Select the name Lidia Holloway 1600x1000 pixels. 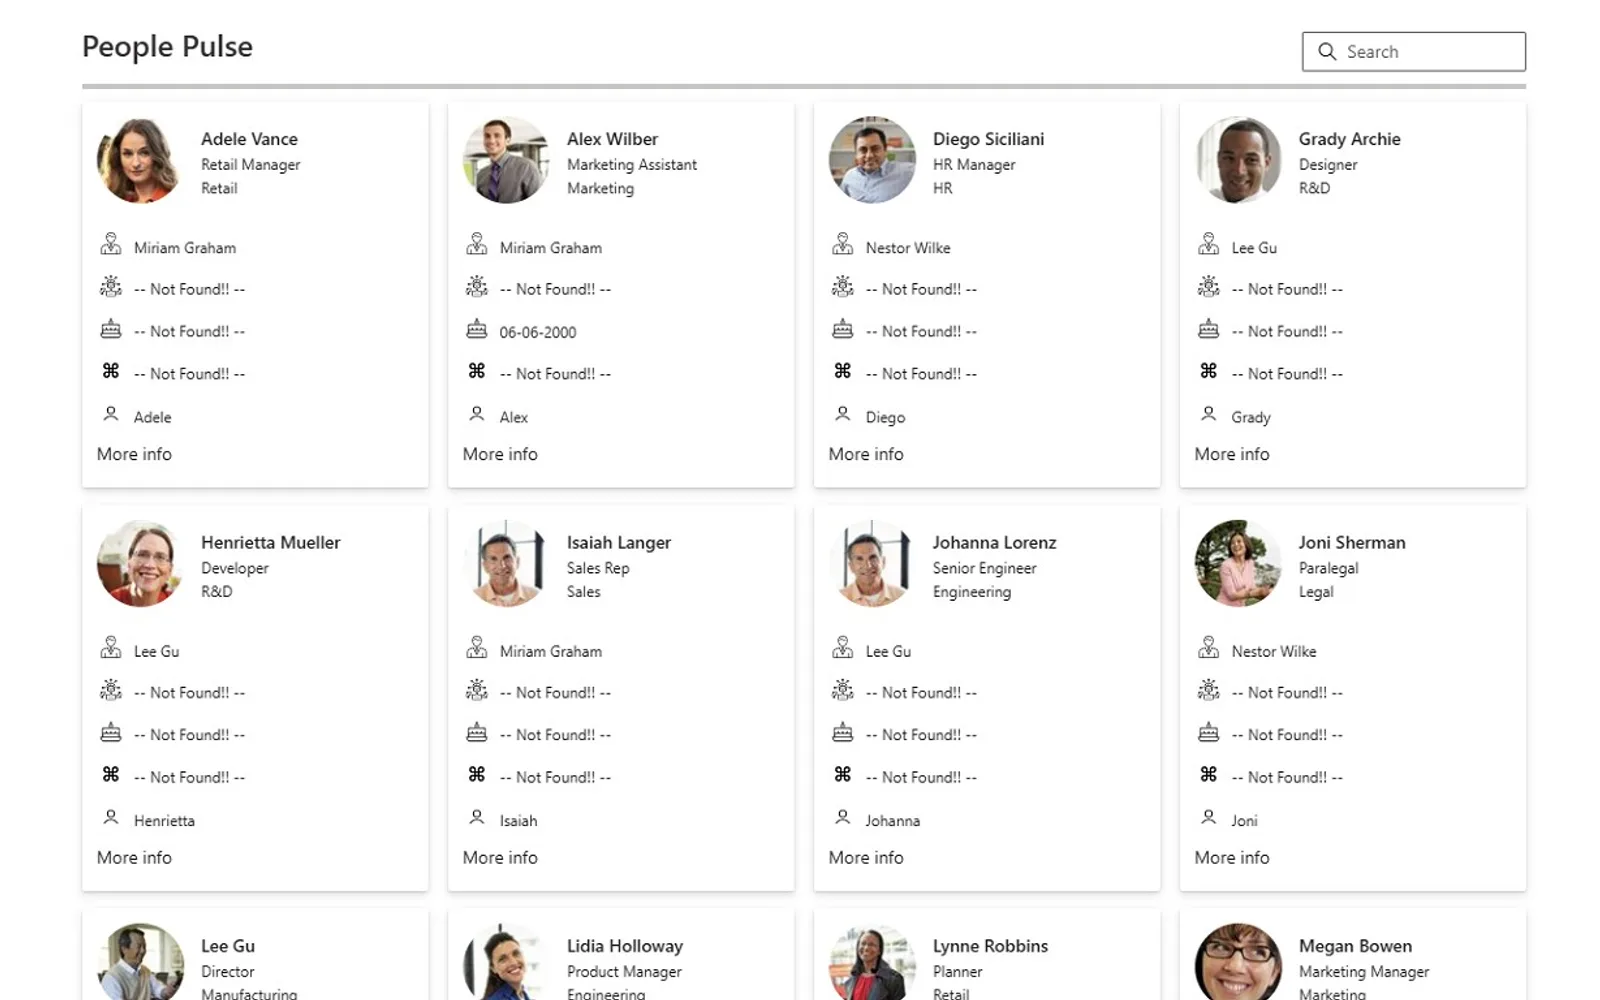(625, 946)
